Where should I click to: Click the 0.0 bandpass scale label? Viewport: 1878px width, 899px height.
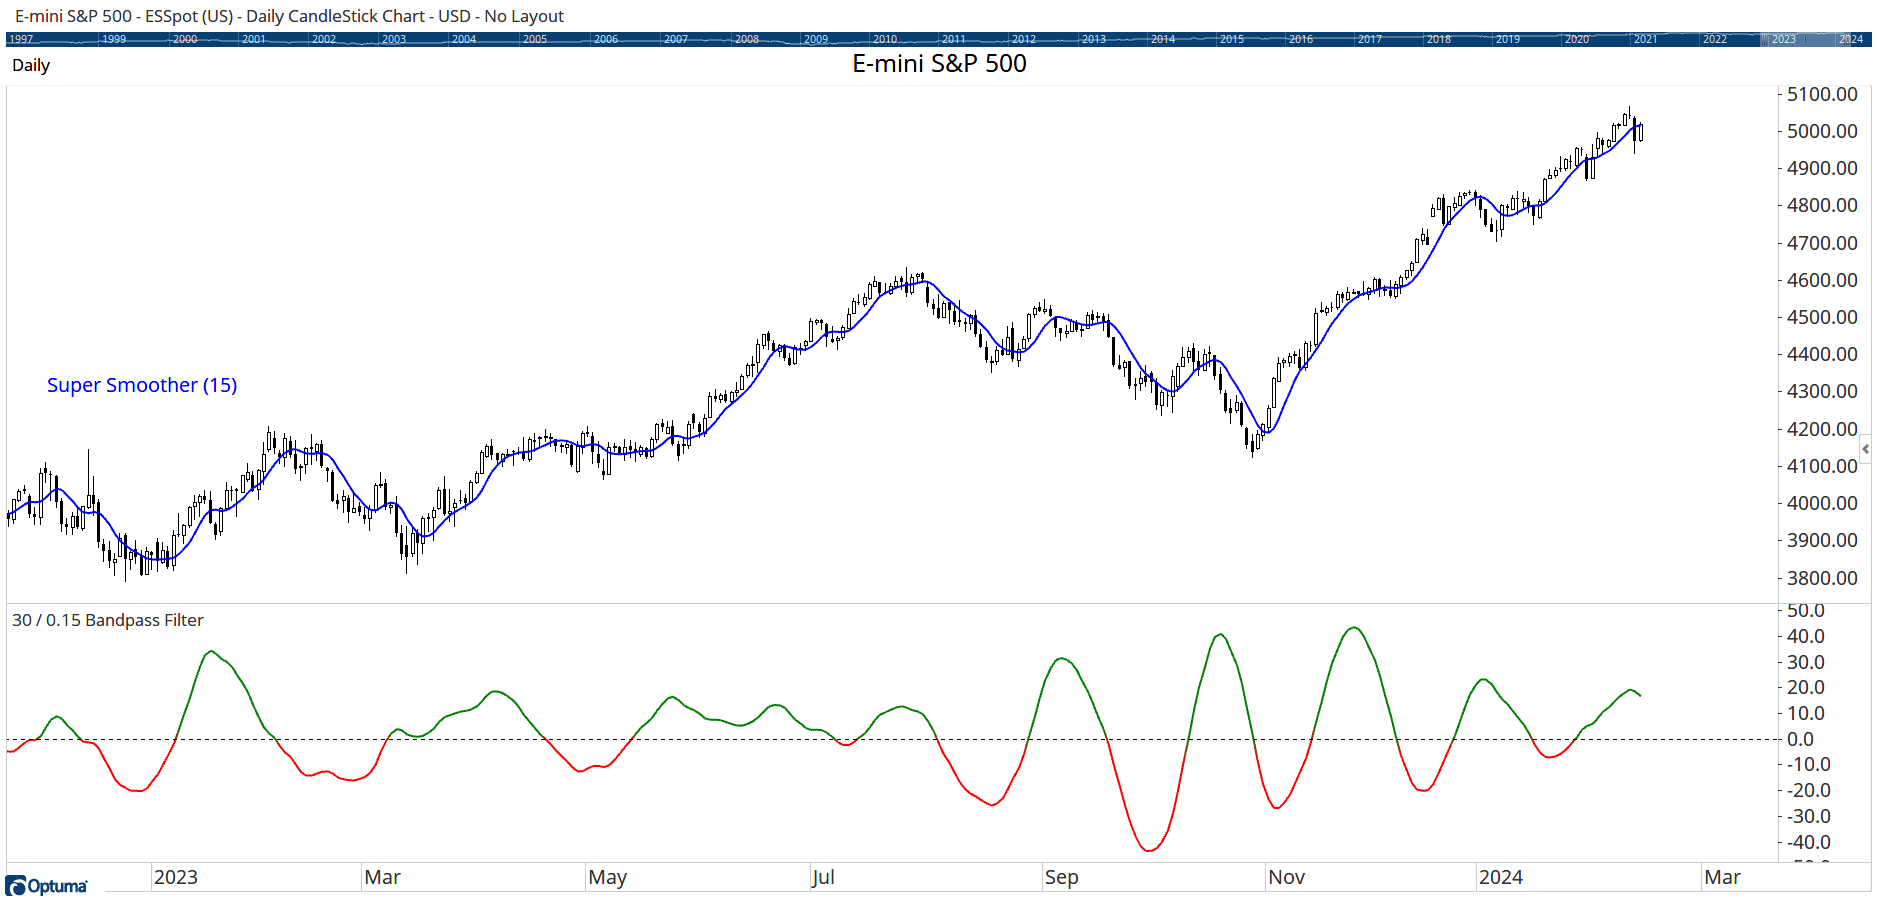(1800, 739)
